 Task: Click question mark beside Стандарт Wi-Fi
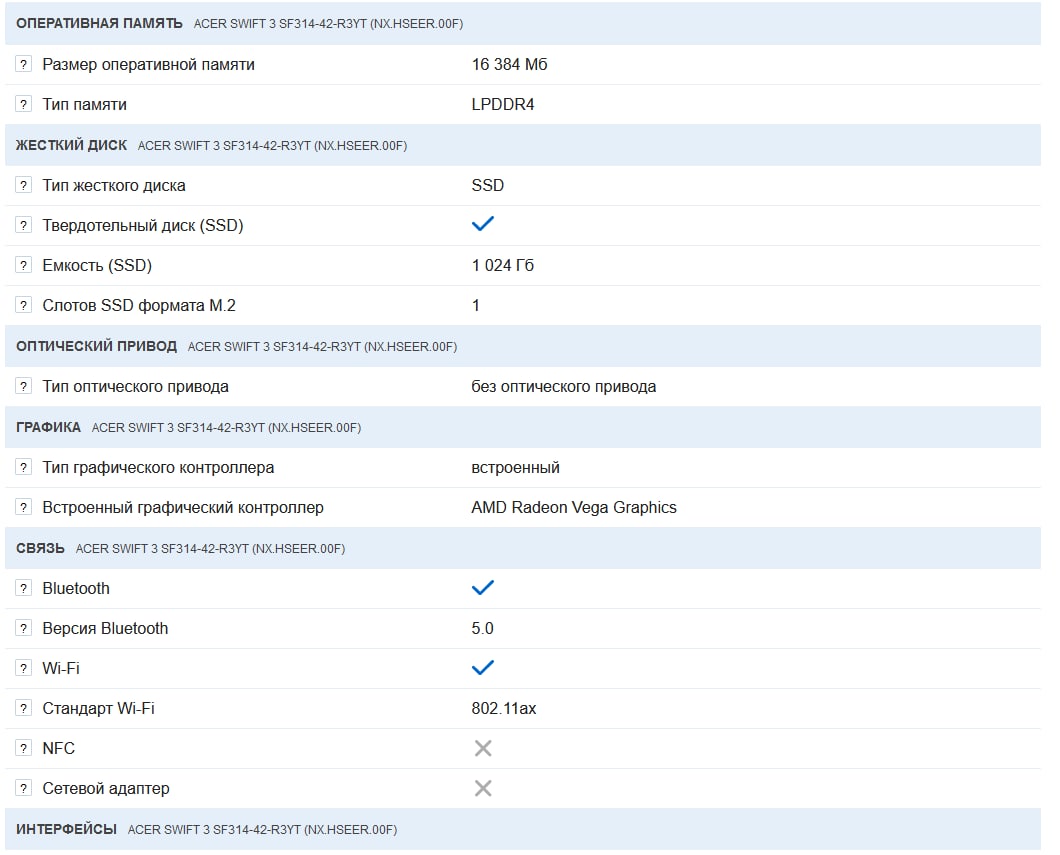24,708
